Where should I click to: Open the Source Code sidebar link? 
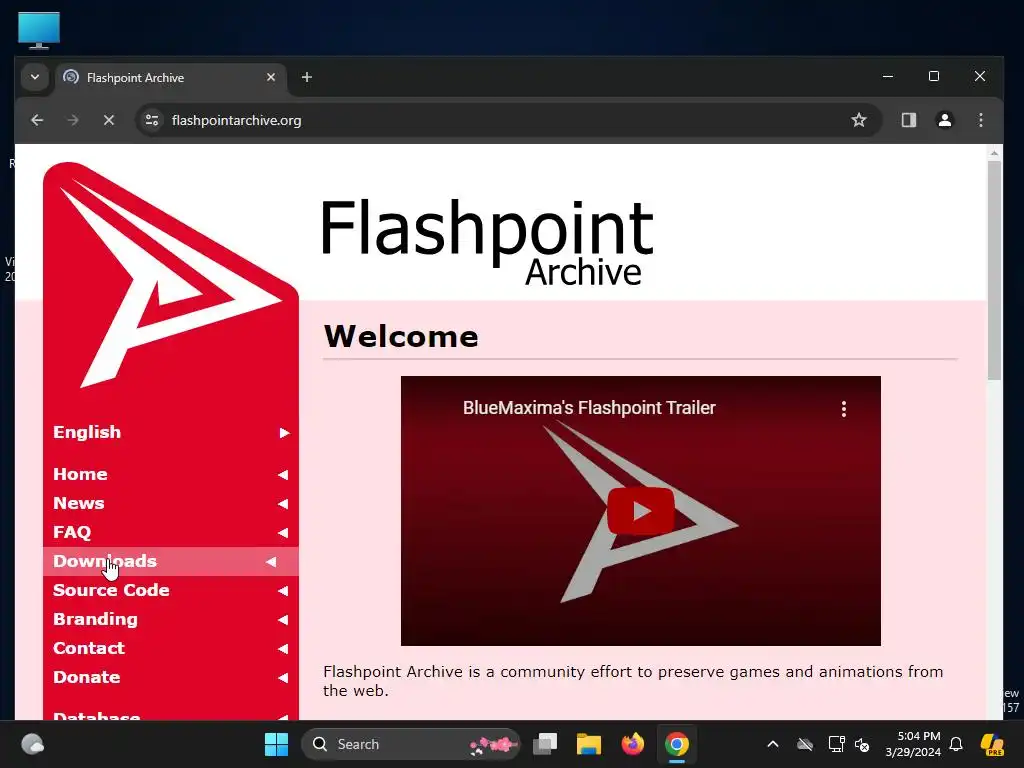170,590
